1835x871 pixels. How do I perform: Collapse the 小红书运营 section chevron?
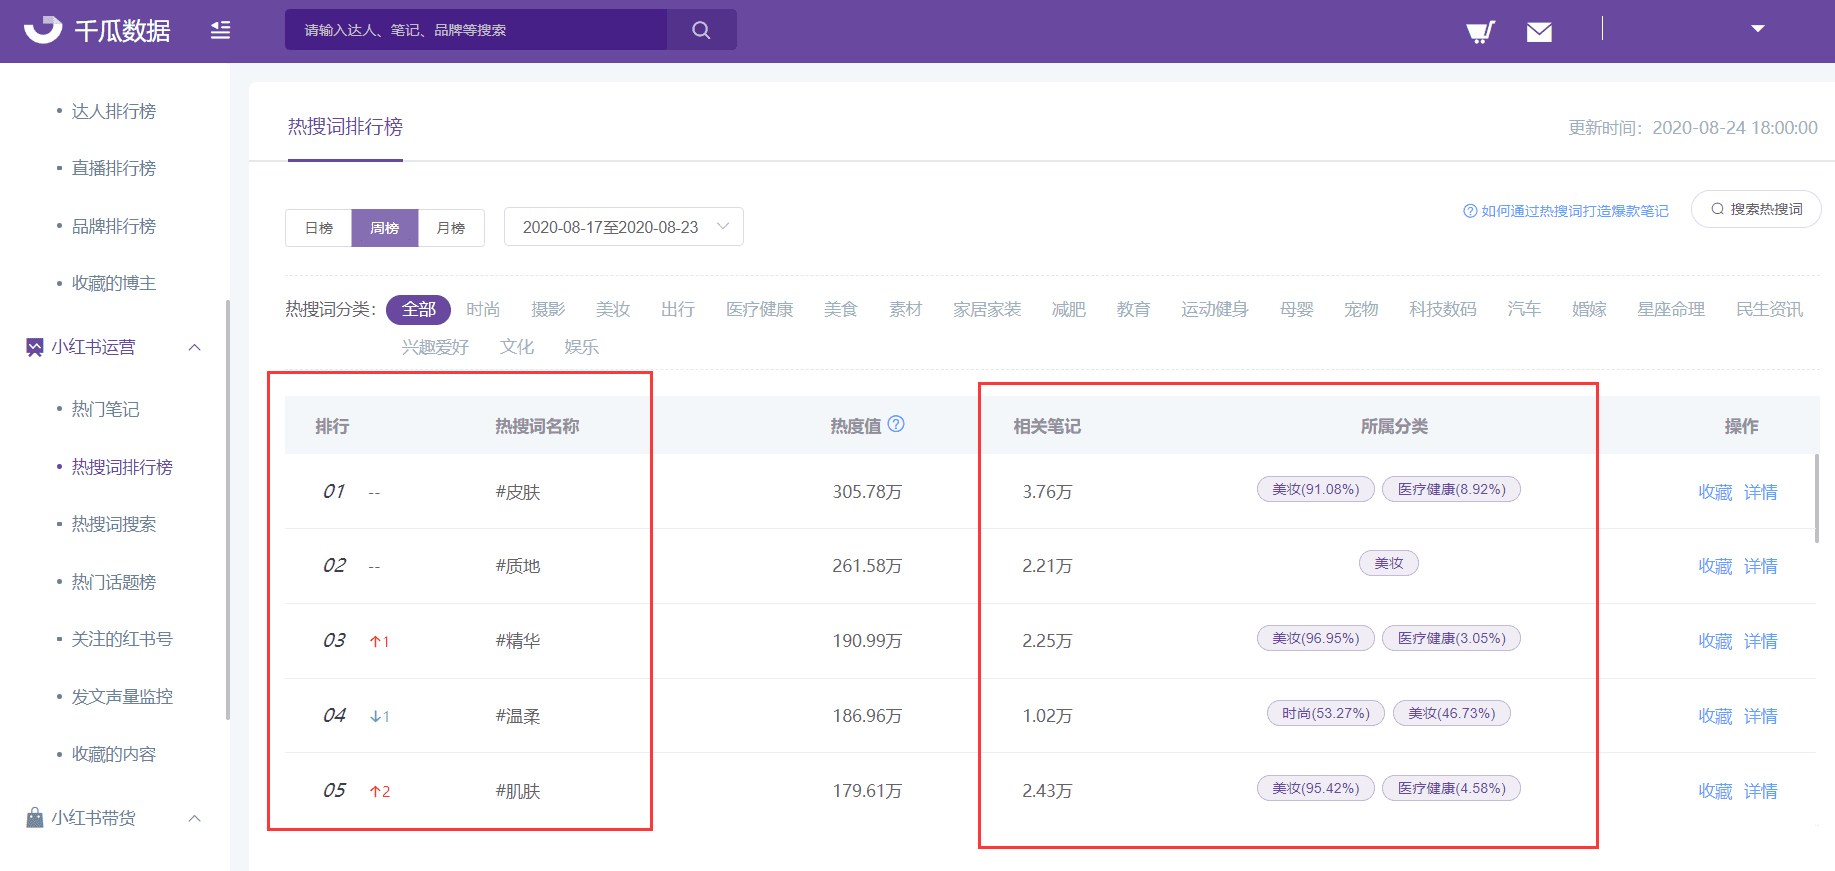tap(195, 347)
